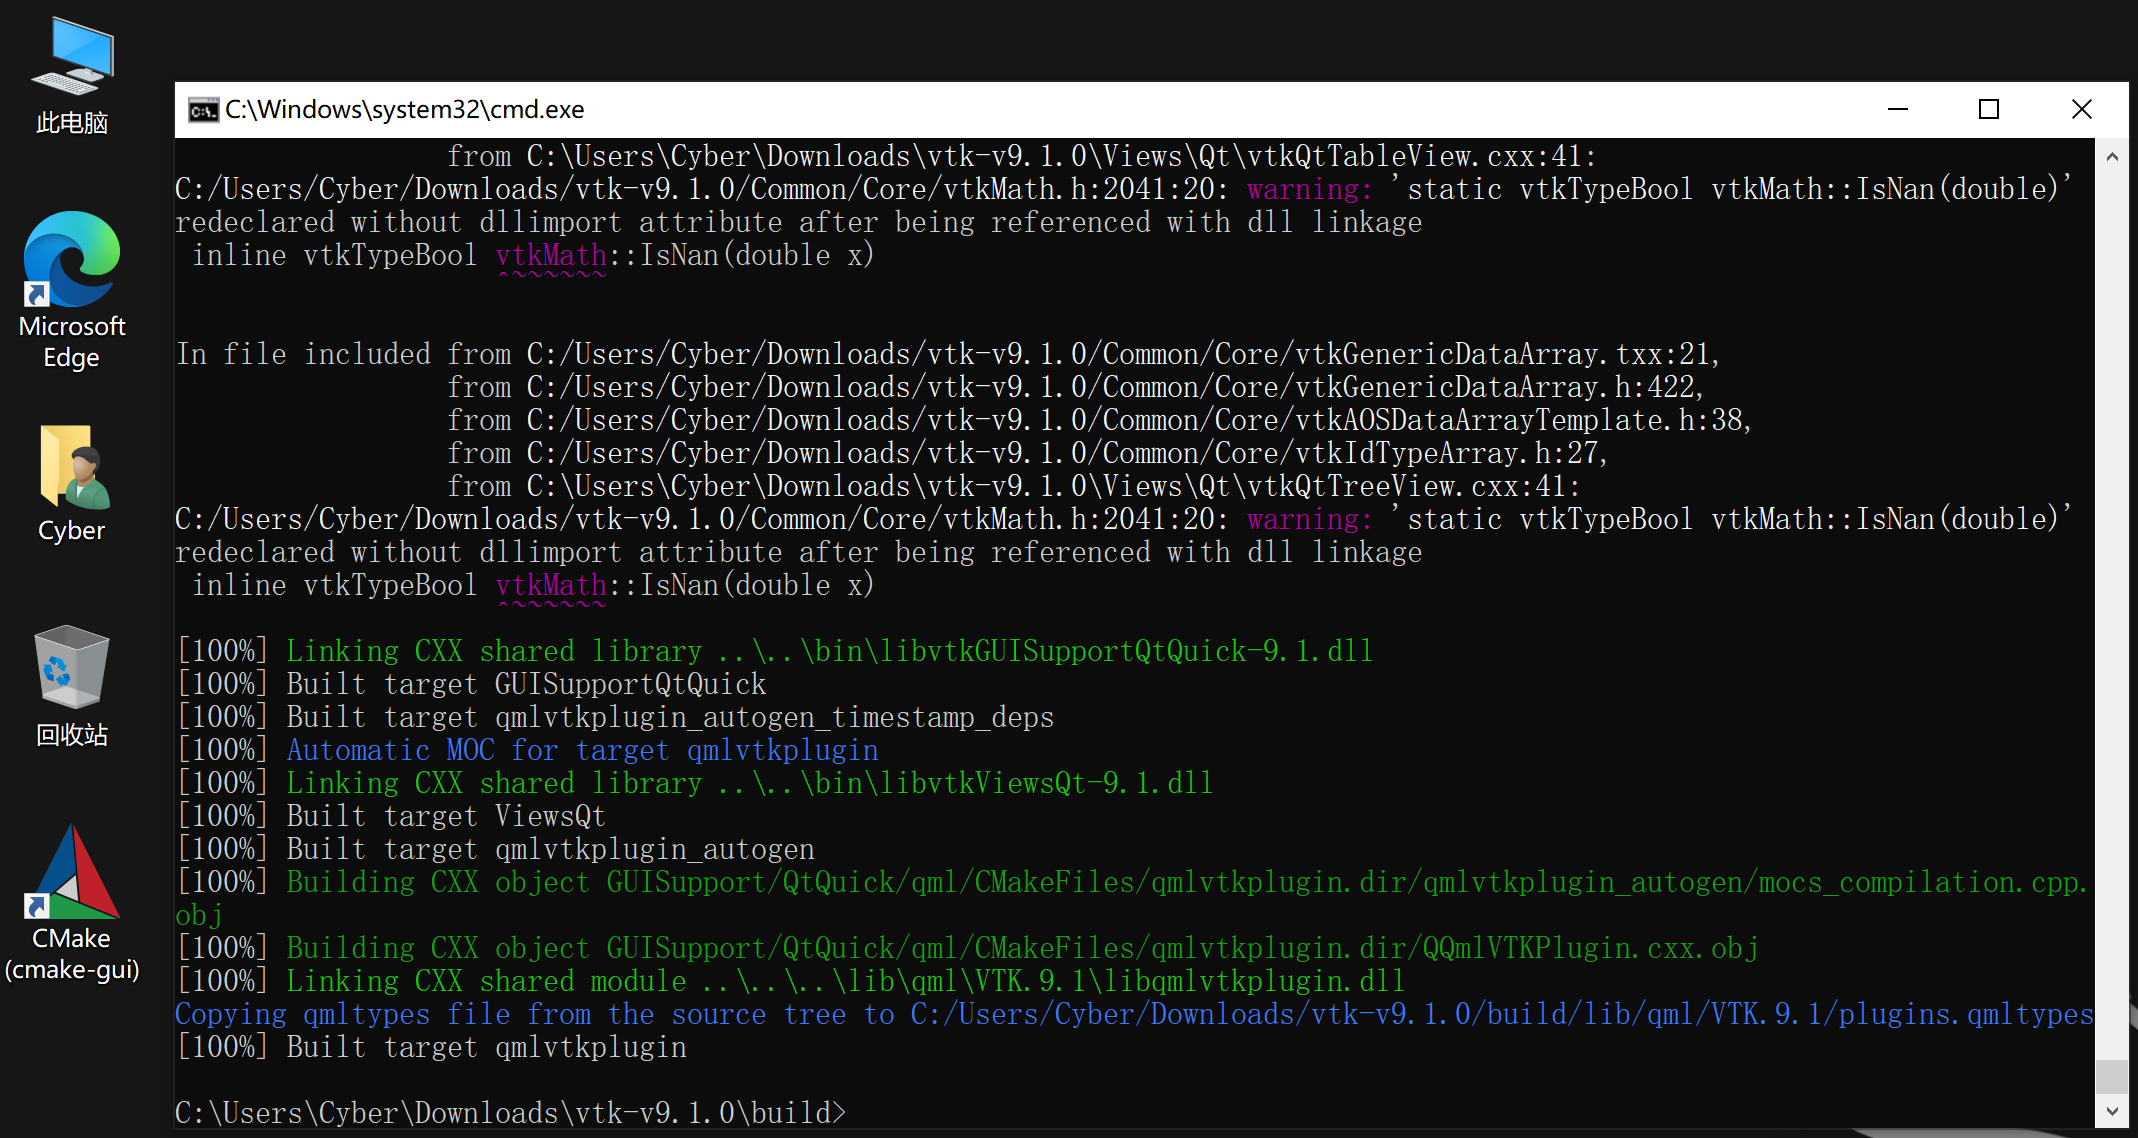Click the scrollbar down arrow in console
This screenshot has width=2138, height=1138.
point(2111,1111)
